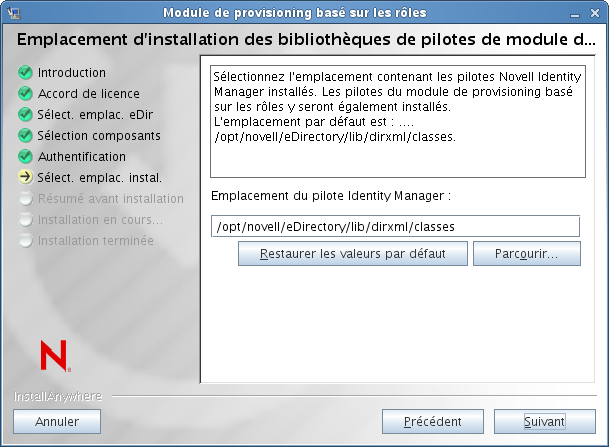Click the checkmark next to Sélection composants
Image resolution: width=609 pixels, height=447 pixels.
[x=25, y=136]
